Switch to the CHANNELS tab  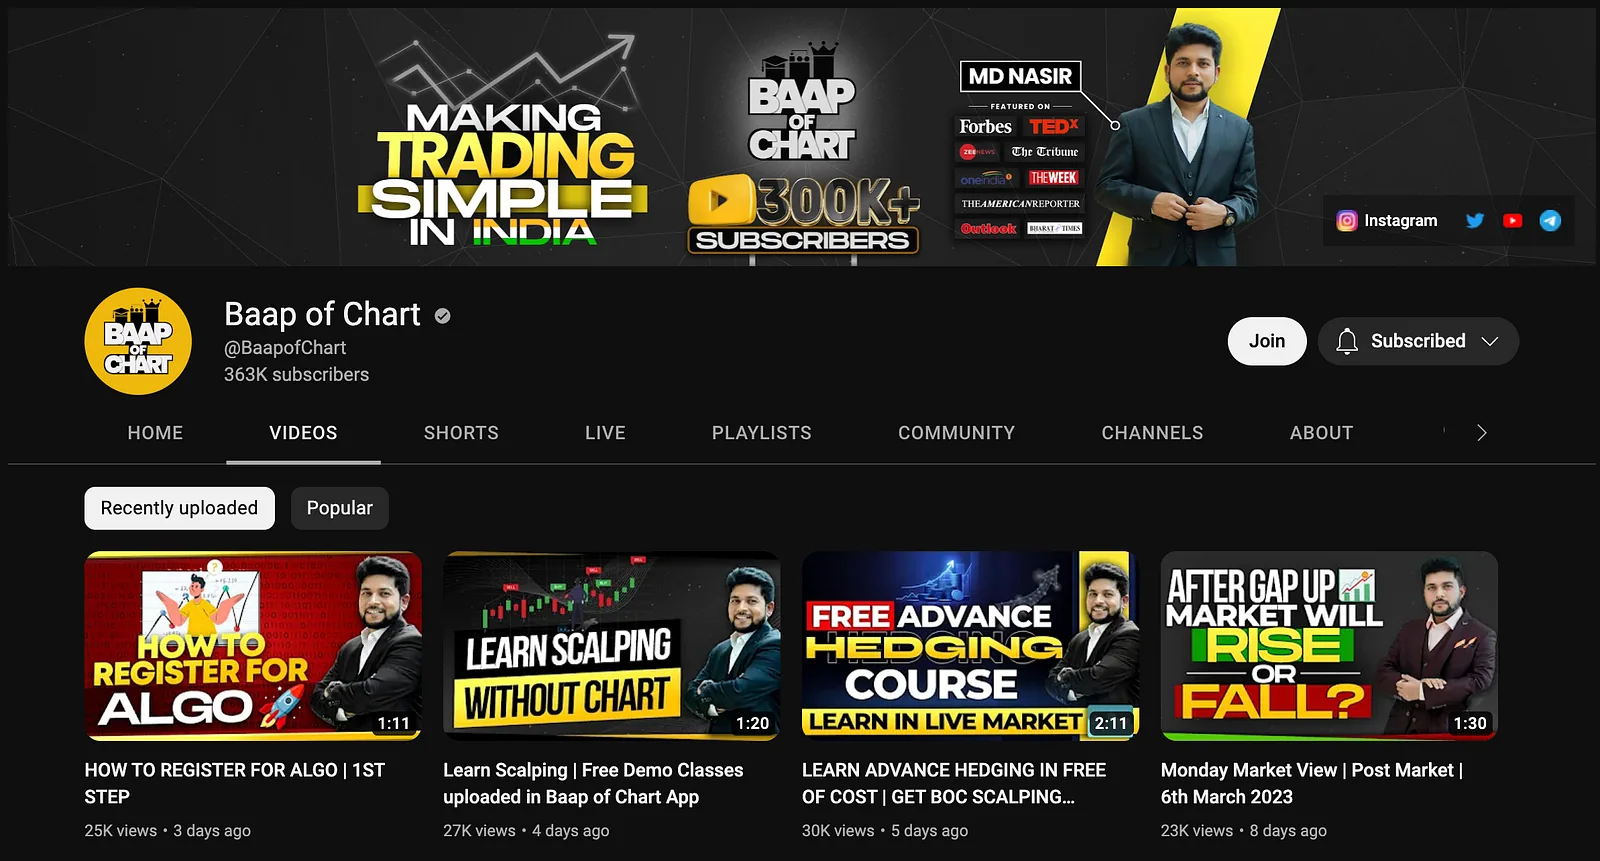pyautogui.click(x=1152, y=433)
